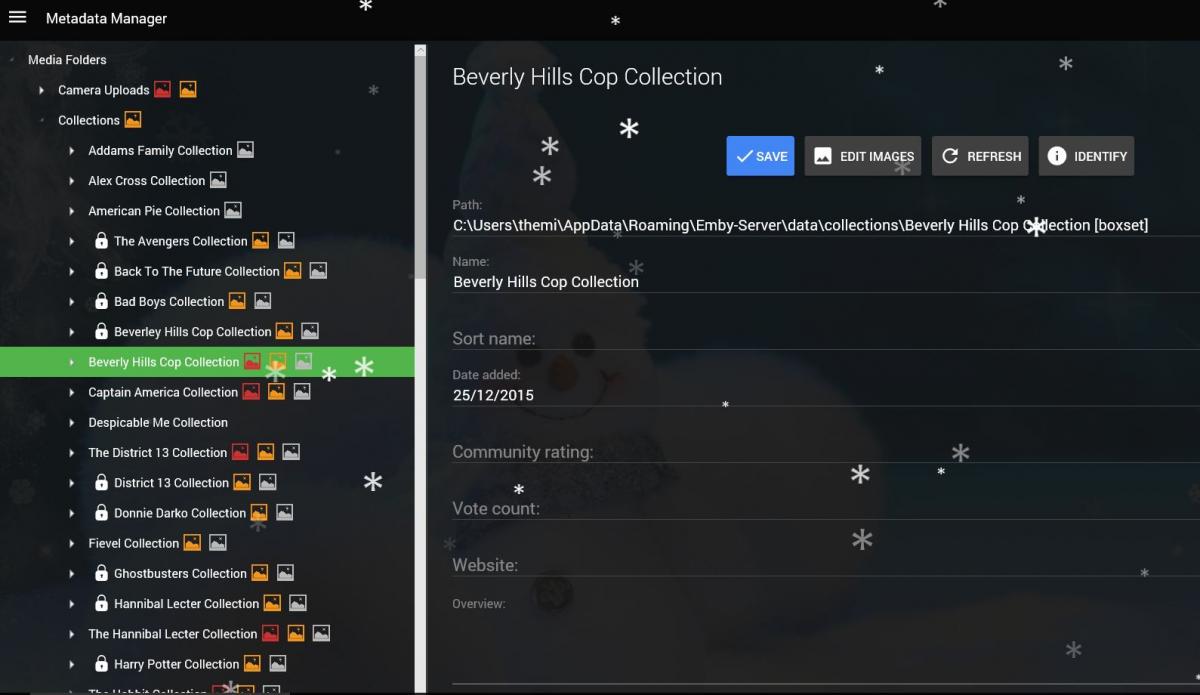The width and height of the screenshot is (1200, 695).
Task: Identify the Beverly Hills Cop Collection
Action: tap(1086, 156)
